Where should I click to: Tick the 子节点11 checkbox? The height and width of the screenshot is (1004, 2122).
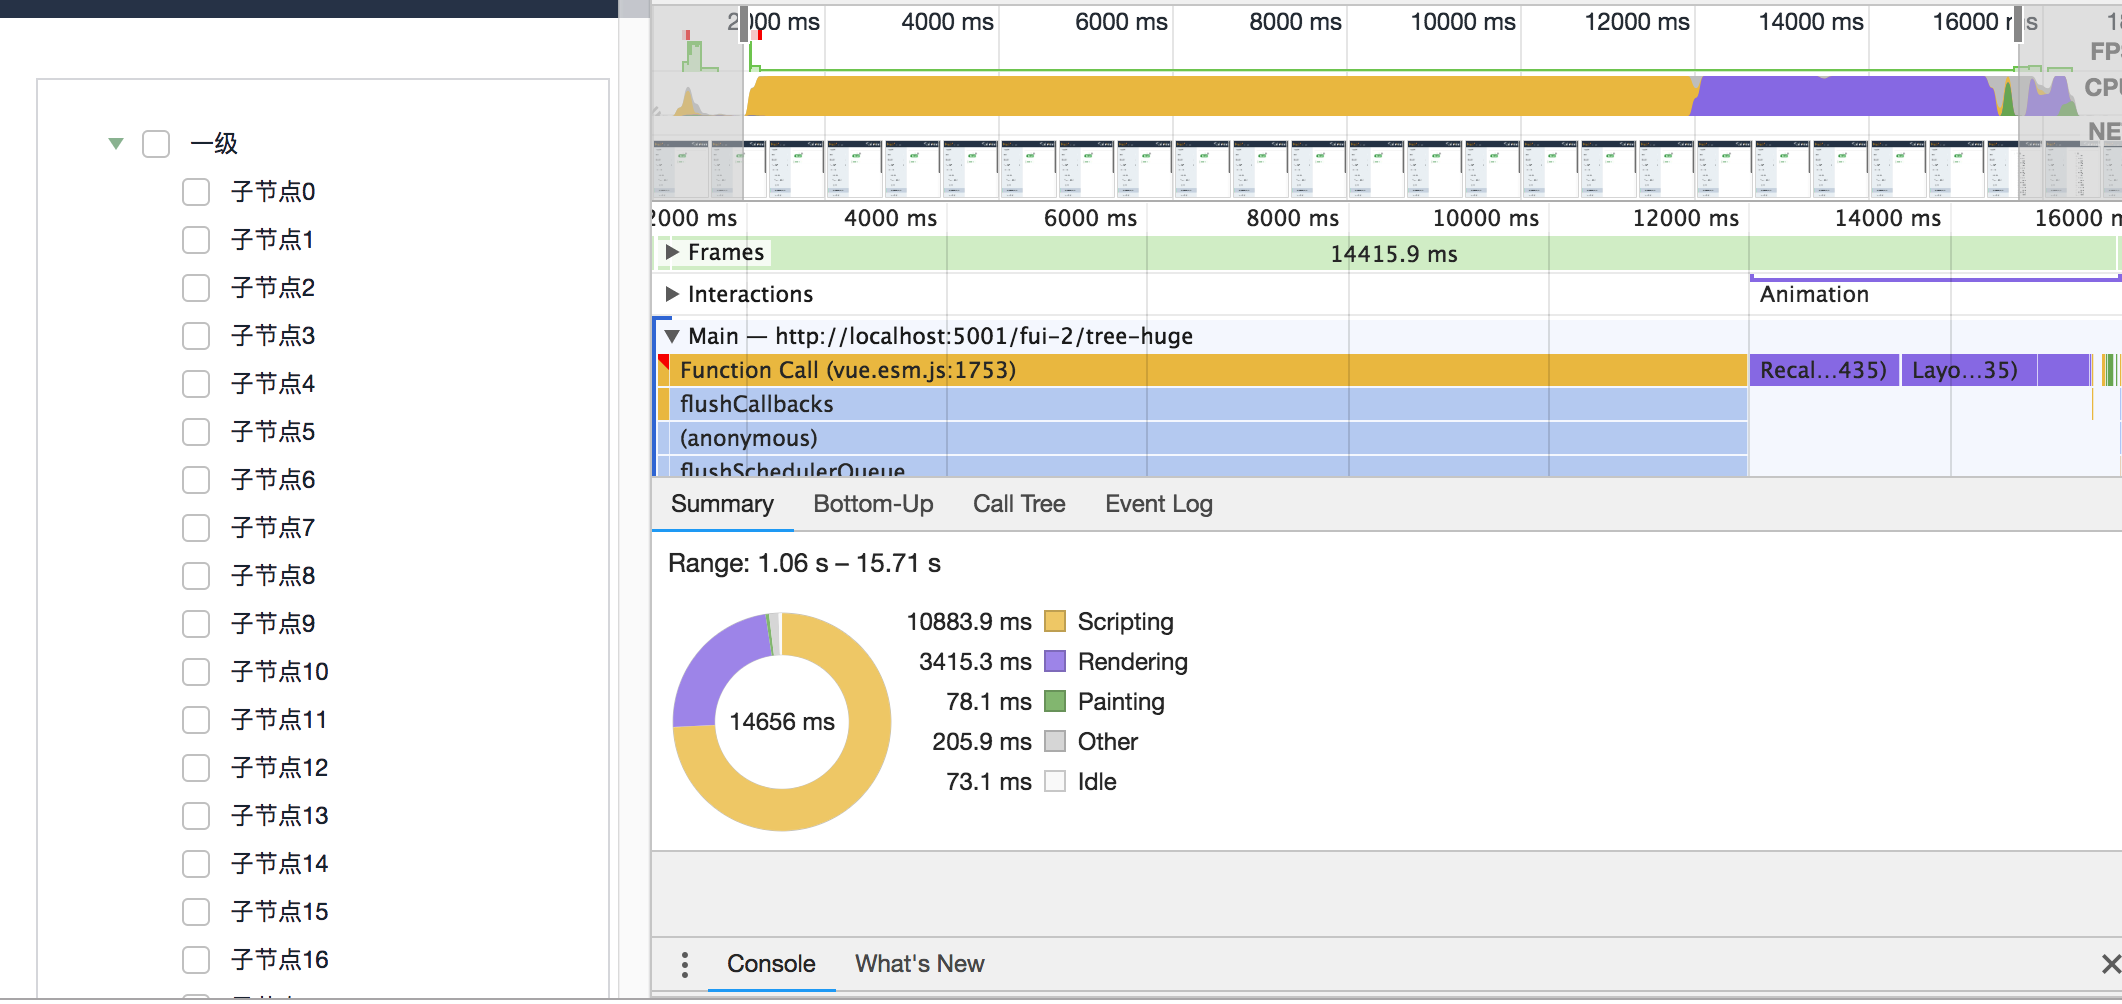(x=196, y=720)
